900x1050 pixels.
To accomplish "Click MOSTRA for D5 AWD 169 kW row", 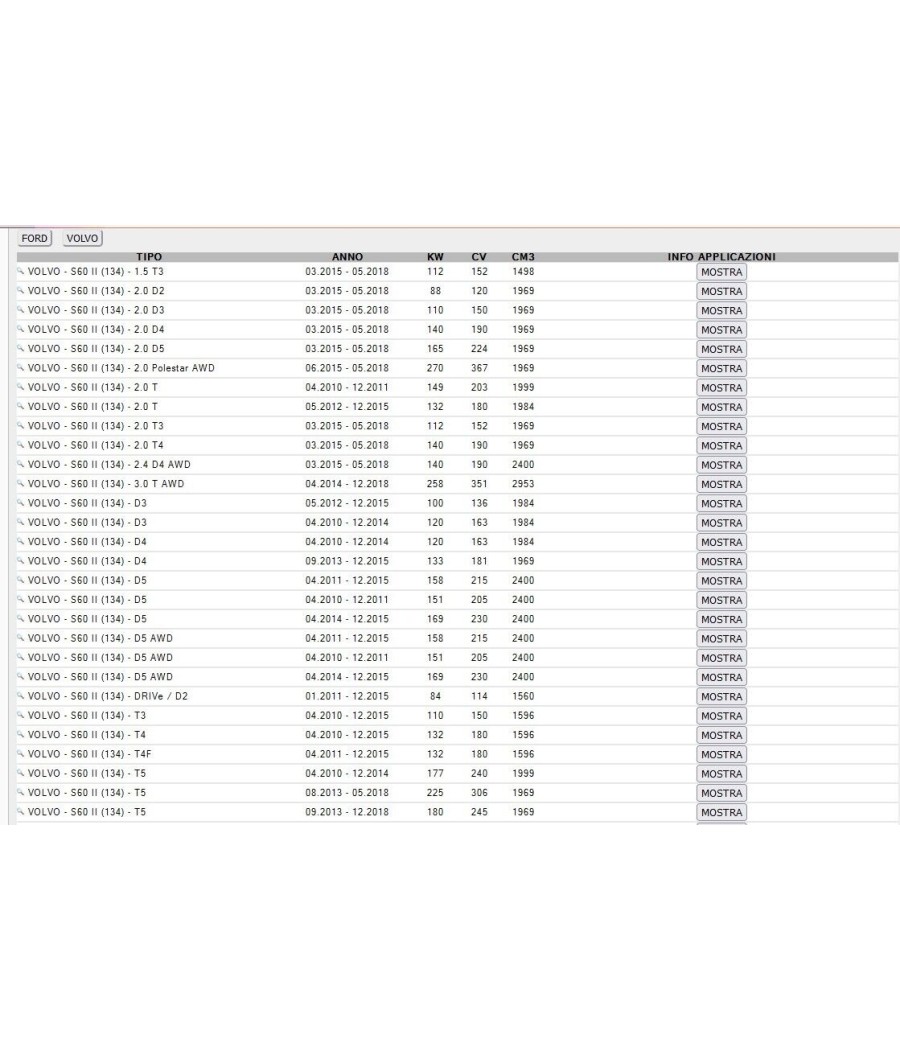I will (721, 677).
